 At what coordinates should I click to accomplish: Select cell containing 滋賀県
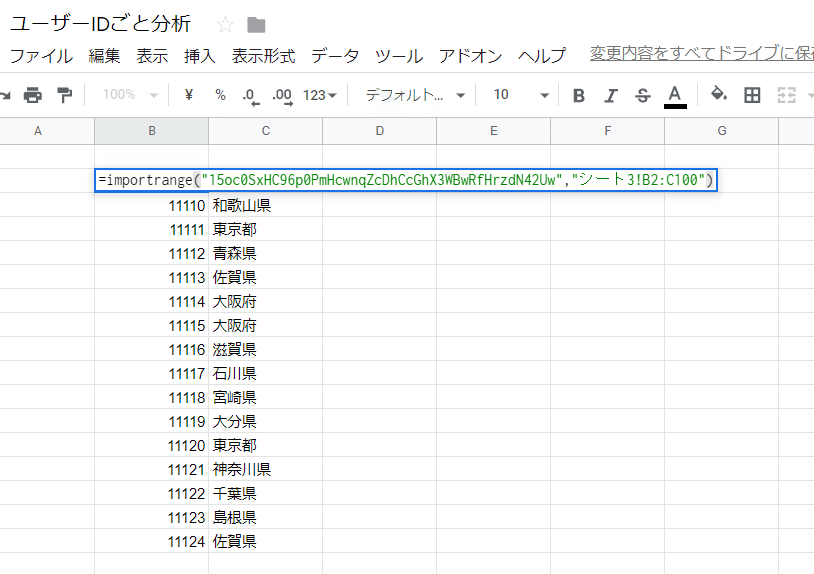pyautogui.click(x=265, y=349)
